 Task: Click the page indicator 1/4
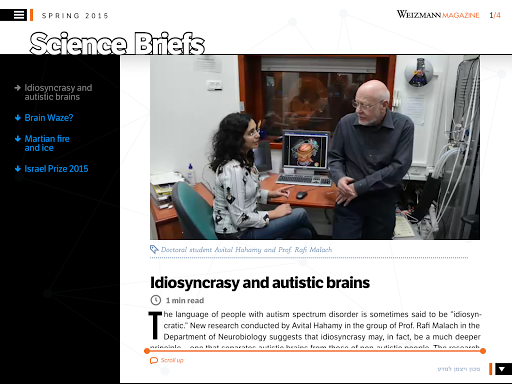tap(495, 15)
